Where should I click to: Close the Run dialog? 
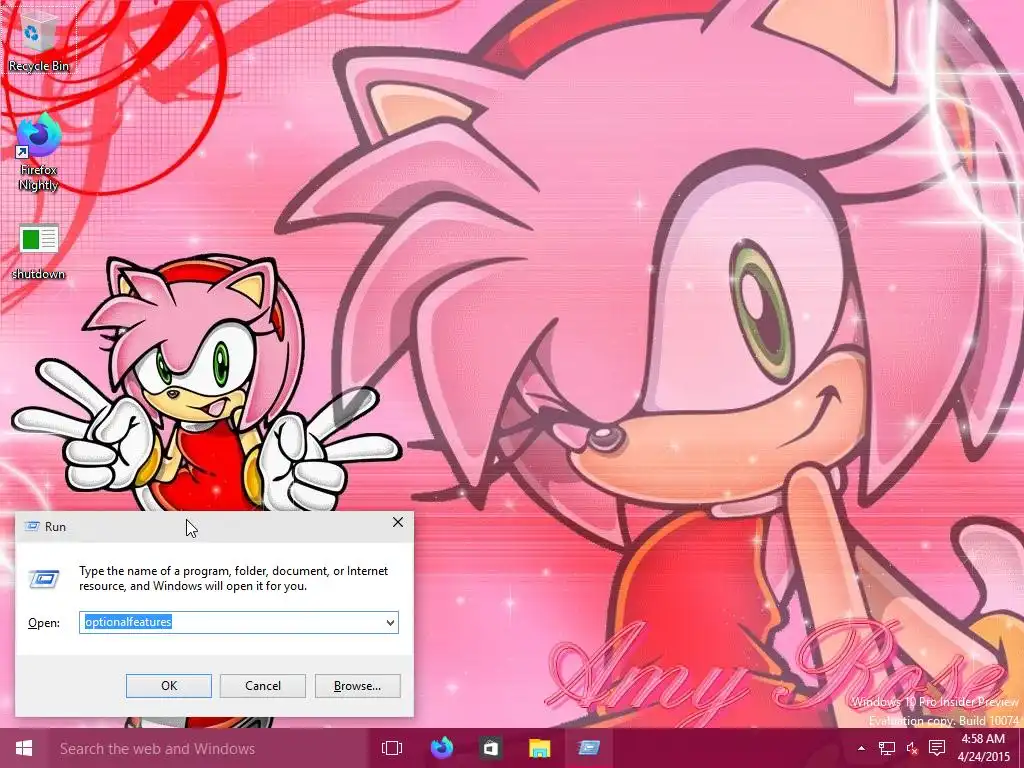(x=398, y=522)
